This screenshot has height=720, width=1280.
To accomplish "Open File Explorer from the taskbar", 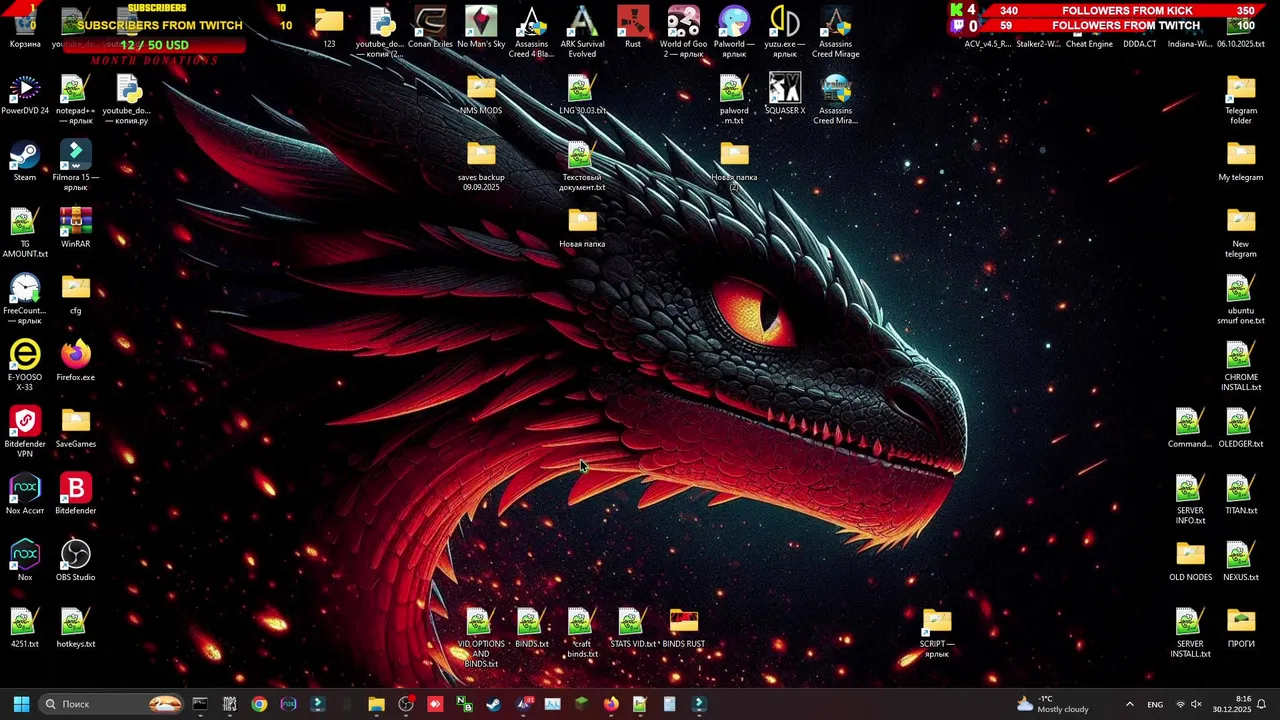I will (376, 704).
